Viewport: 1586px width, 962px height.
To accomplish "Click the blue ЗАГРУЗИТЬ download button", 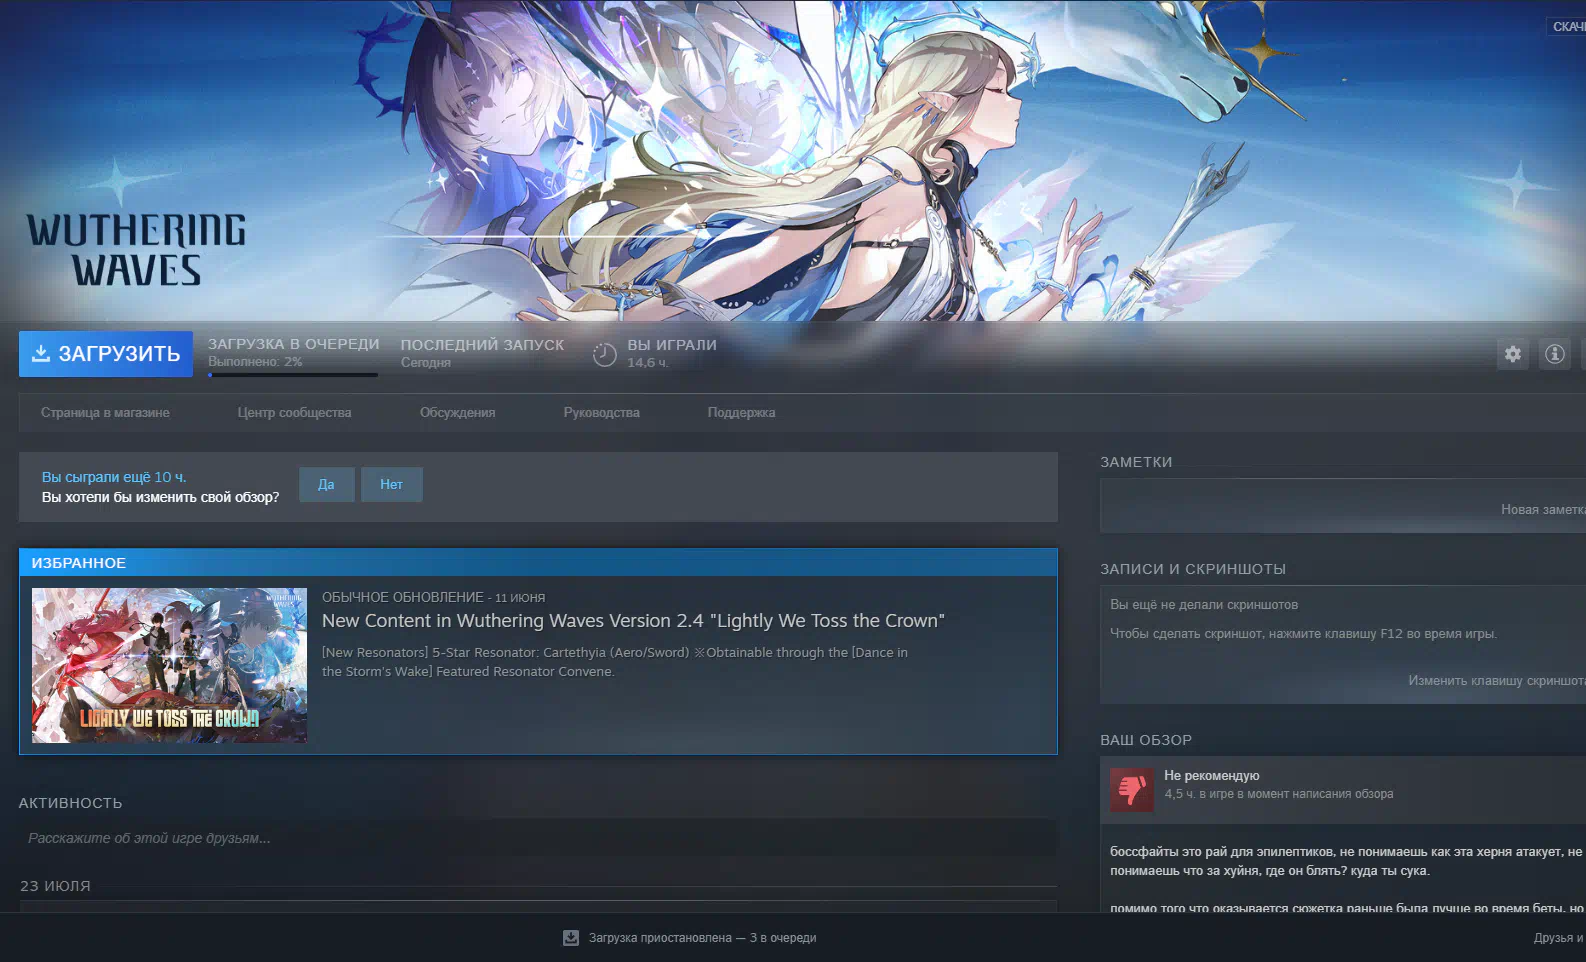I will pos(106,354).
